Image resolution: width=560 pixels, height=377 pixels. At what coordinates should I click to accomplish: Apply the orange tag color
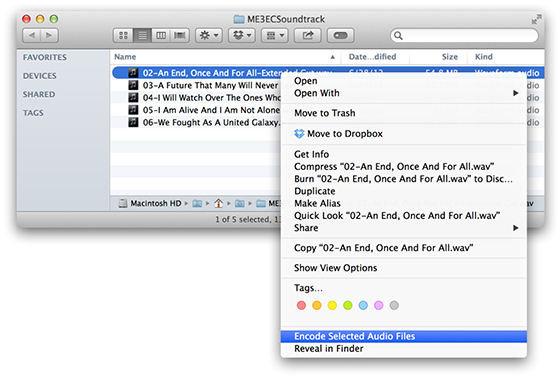[x=317, y=305]
